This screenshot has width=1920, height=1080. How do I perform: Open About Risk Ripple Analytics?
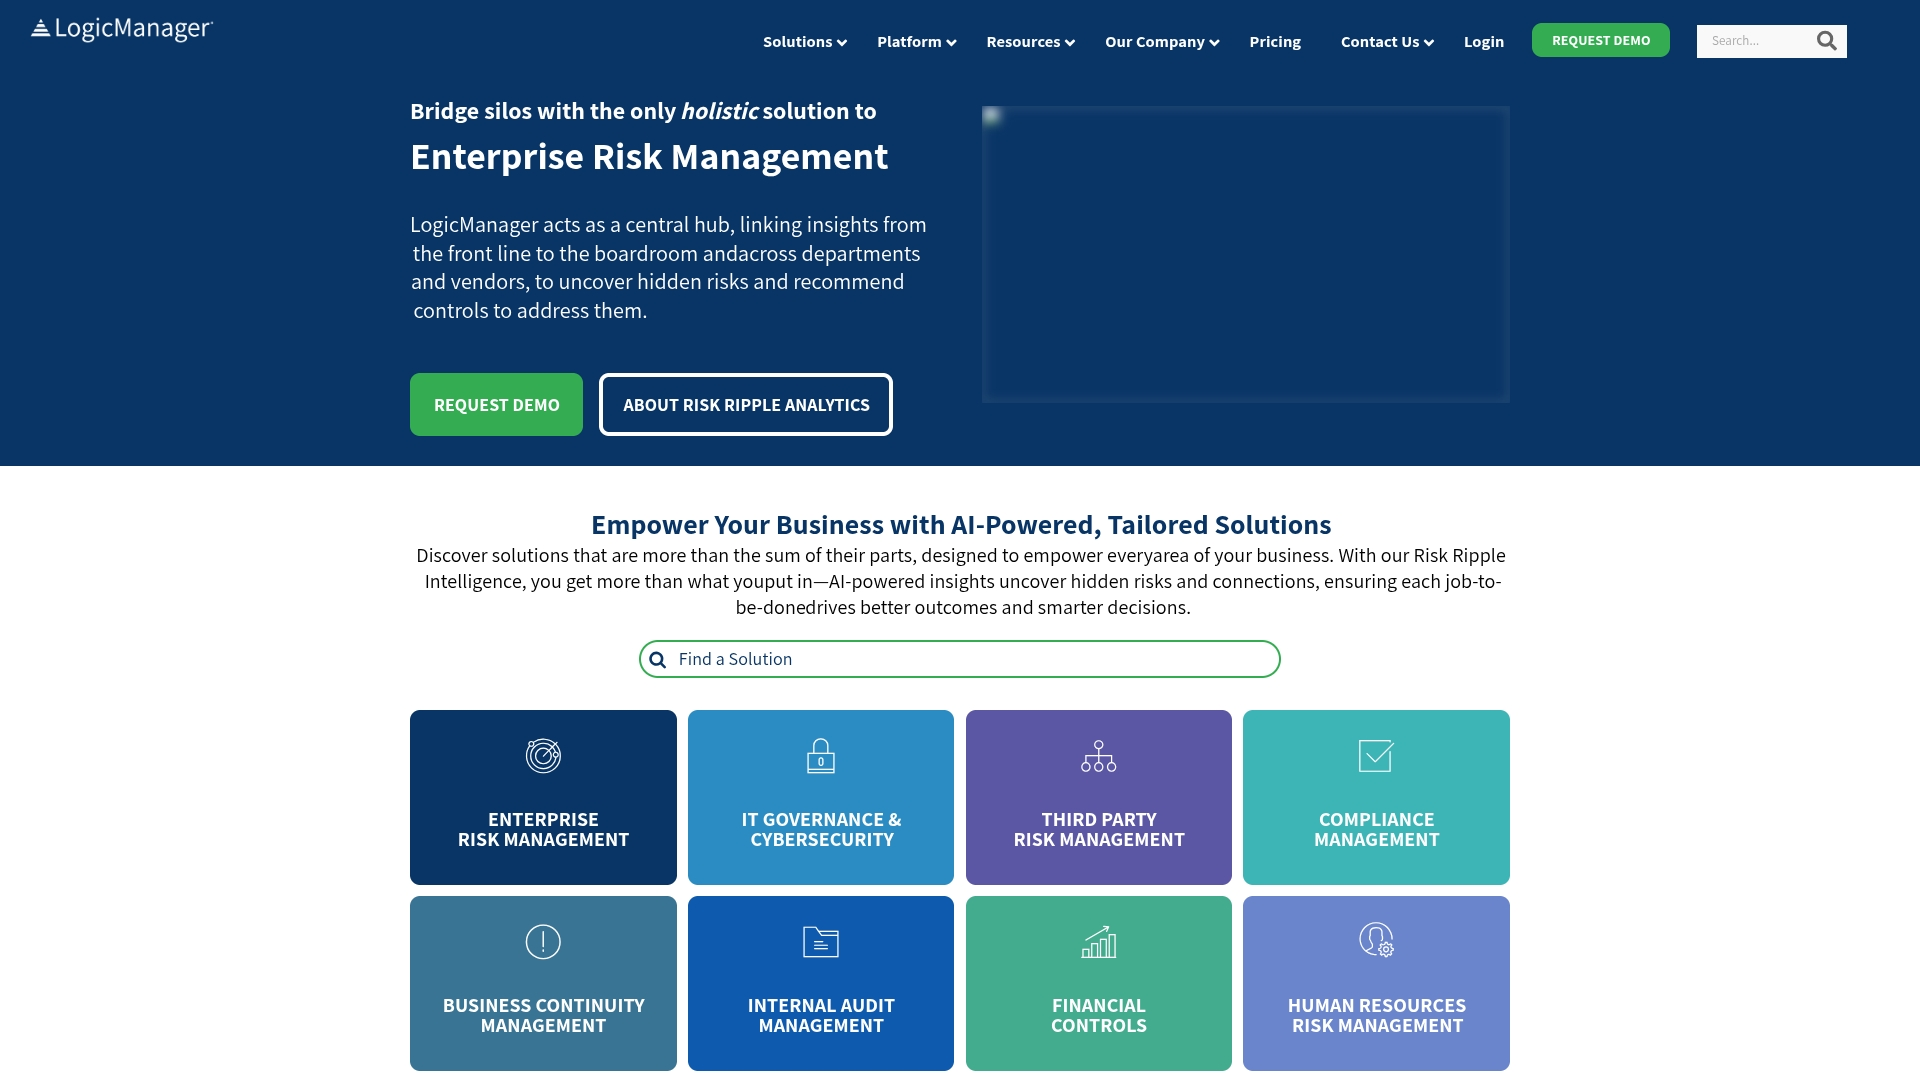tap(746, 405)
